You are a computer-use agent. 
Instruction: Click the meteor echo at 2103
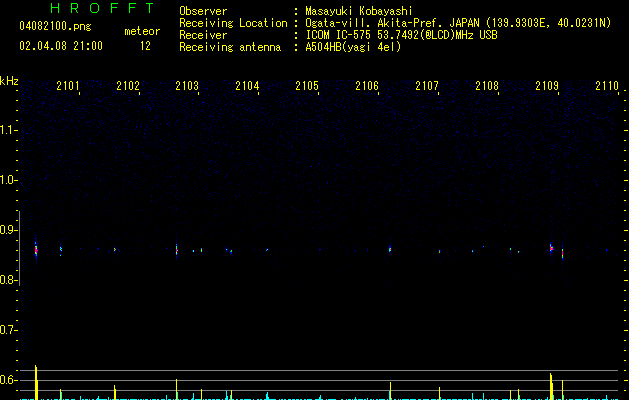[177, 250]
